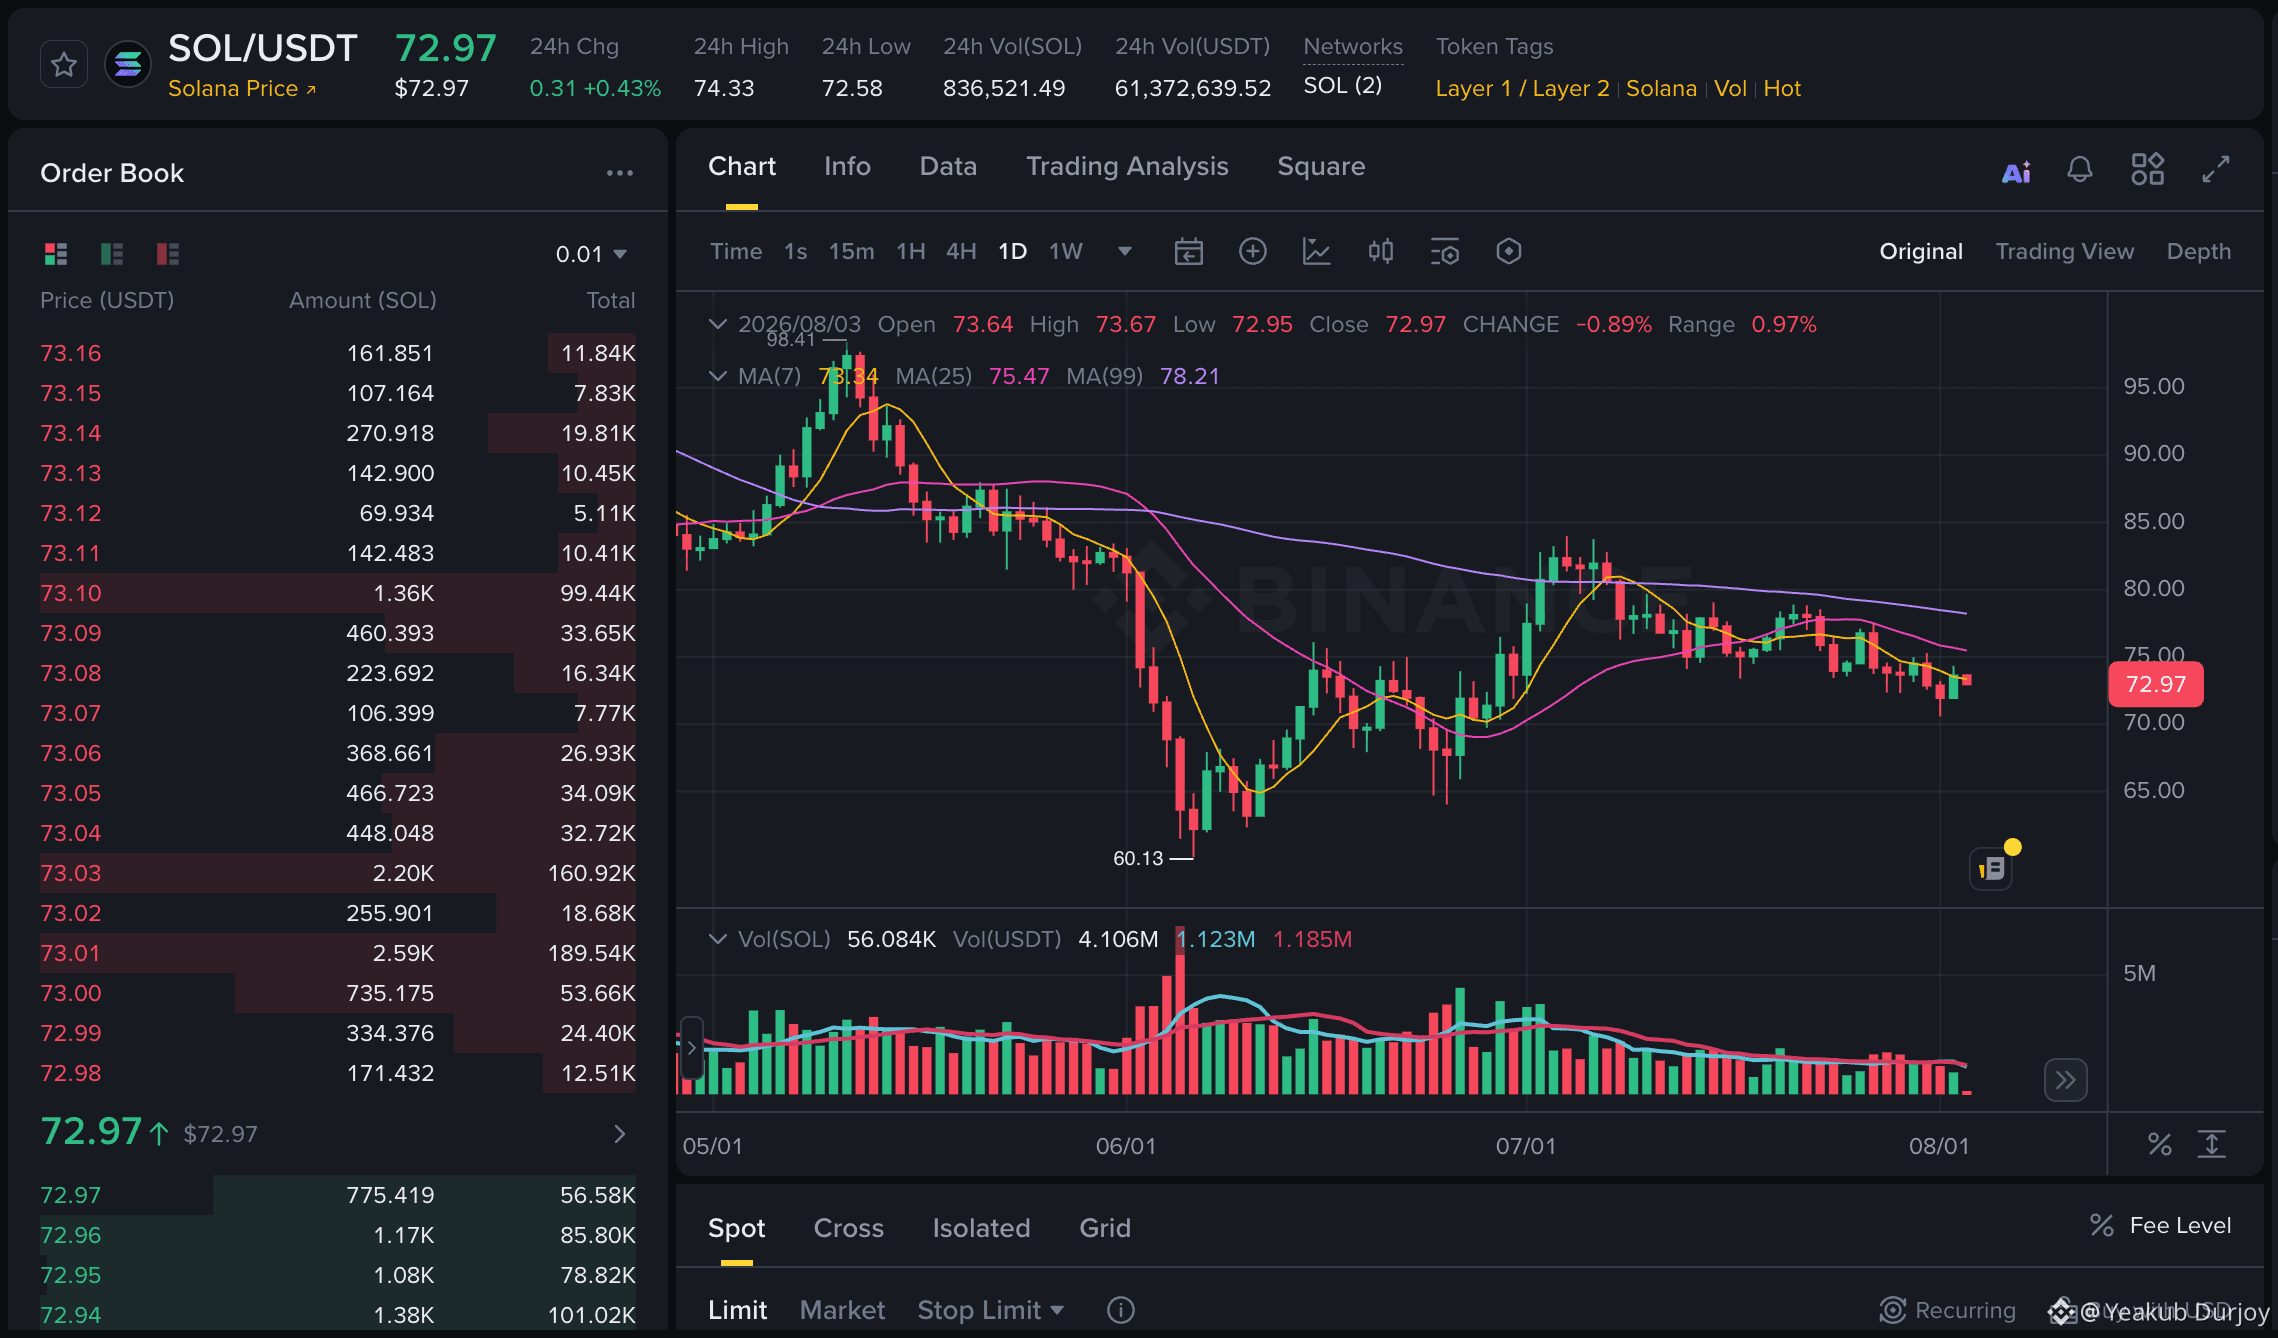Show buy orders only view

pyautogui.click(x=112, y=254)
